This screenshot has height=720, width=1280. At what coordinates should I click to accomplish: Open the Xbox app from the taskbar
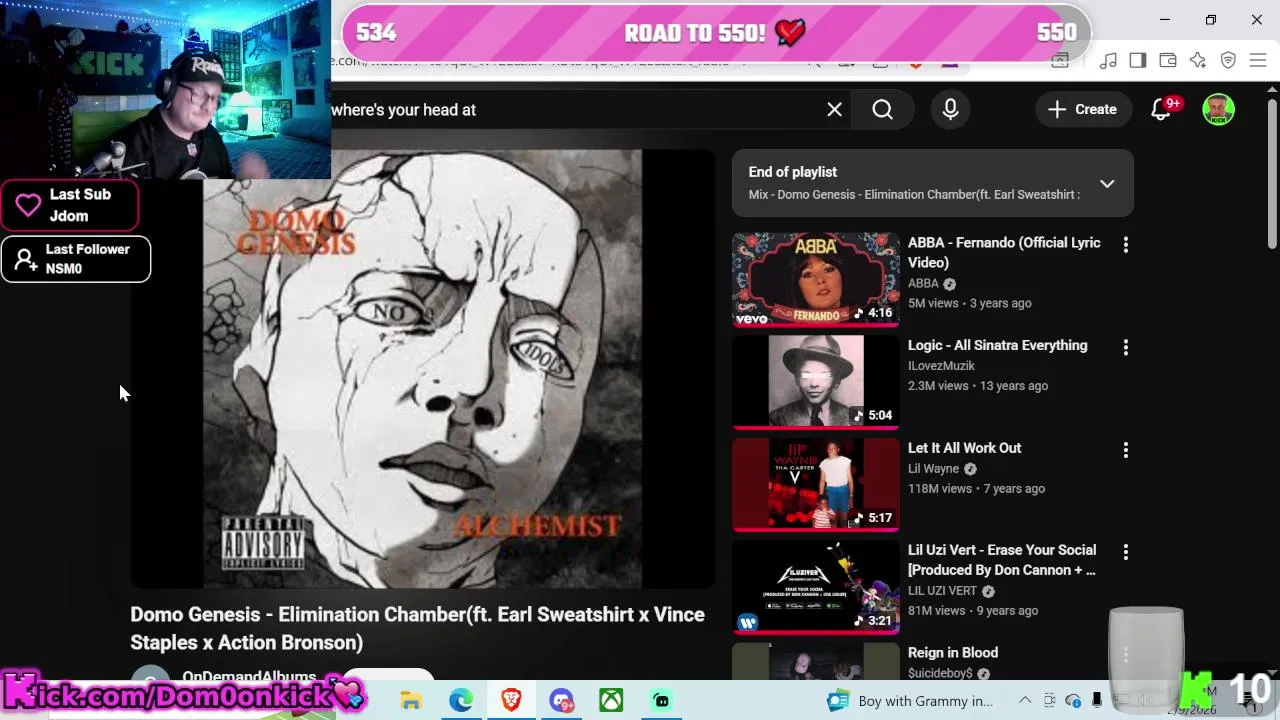click(611, 701)
